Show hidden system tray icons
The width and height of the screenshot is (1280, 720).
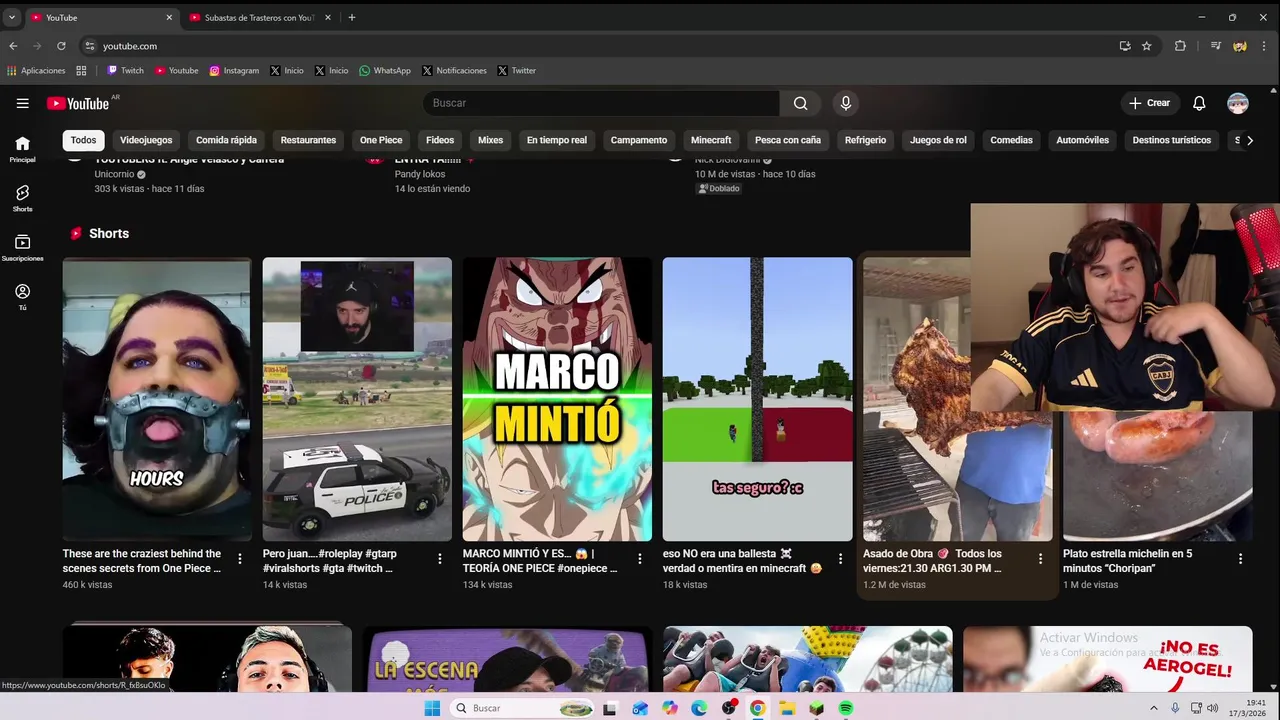click(1153, 708)
